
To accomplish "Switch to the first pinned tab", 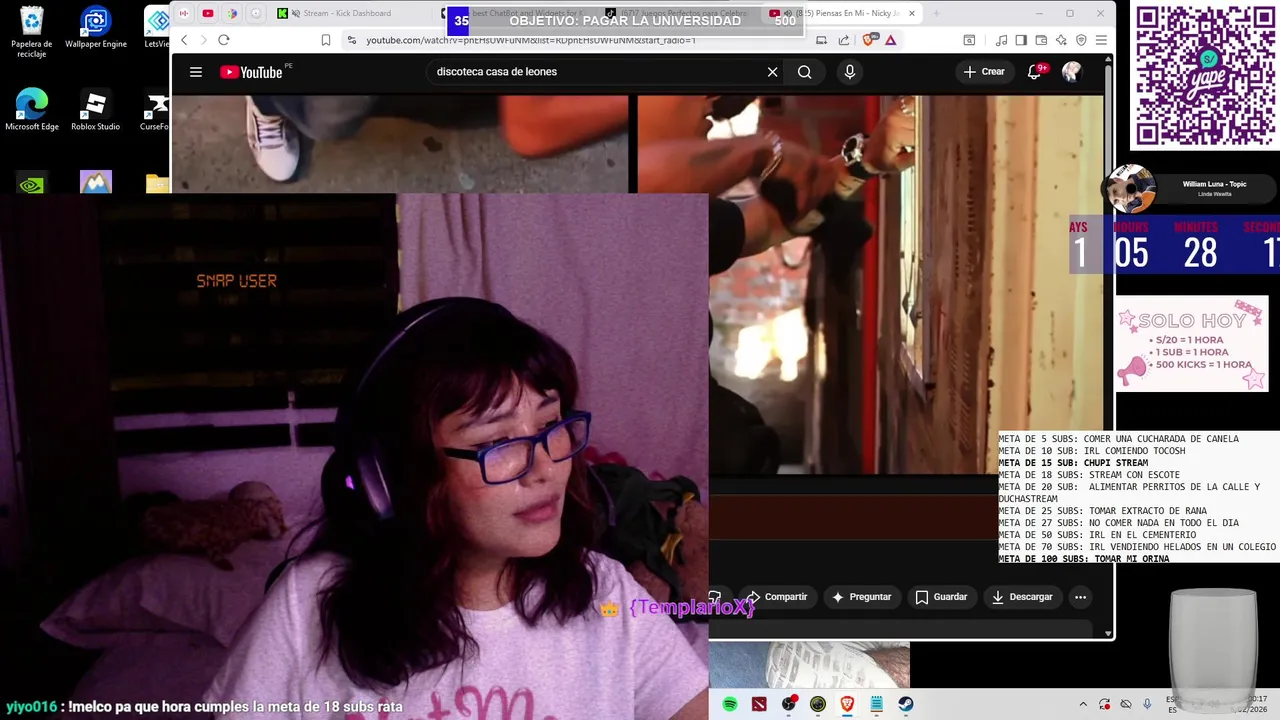I will tap(184, 13).
